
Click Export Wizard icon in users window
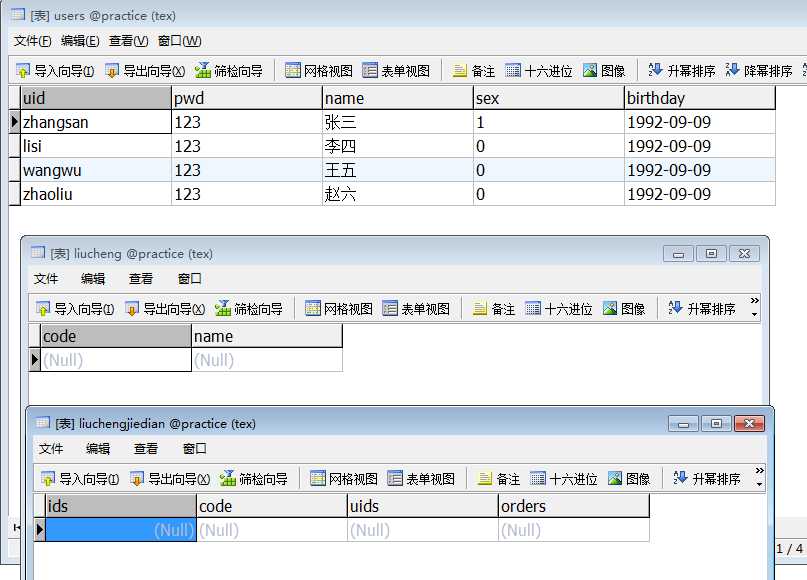(112, 71)
